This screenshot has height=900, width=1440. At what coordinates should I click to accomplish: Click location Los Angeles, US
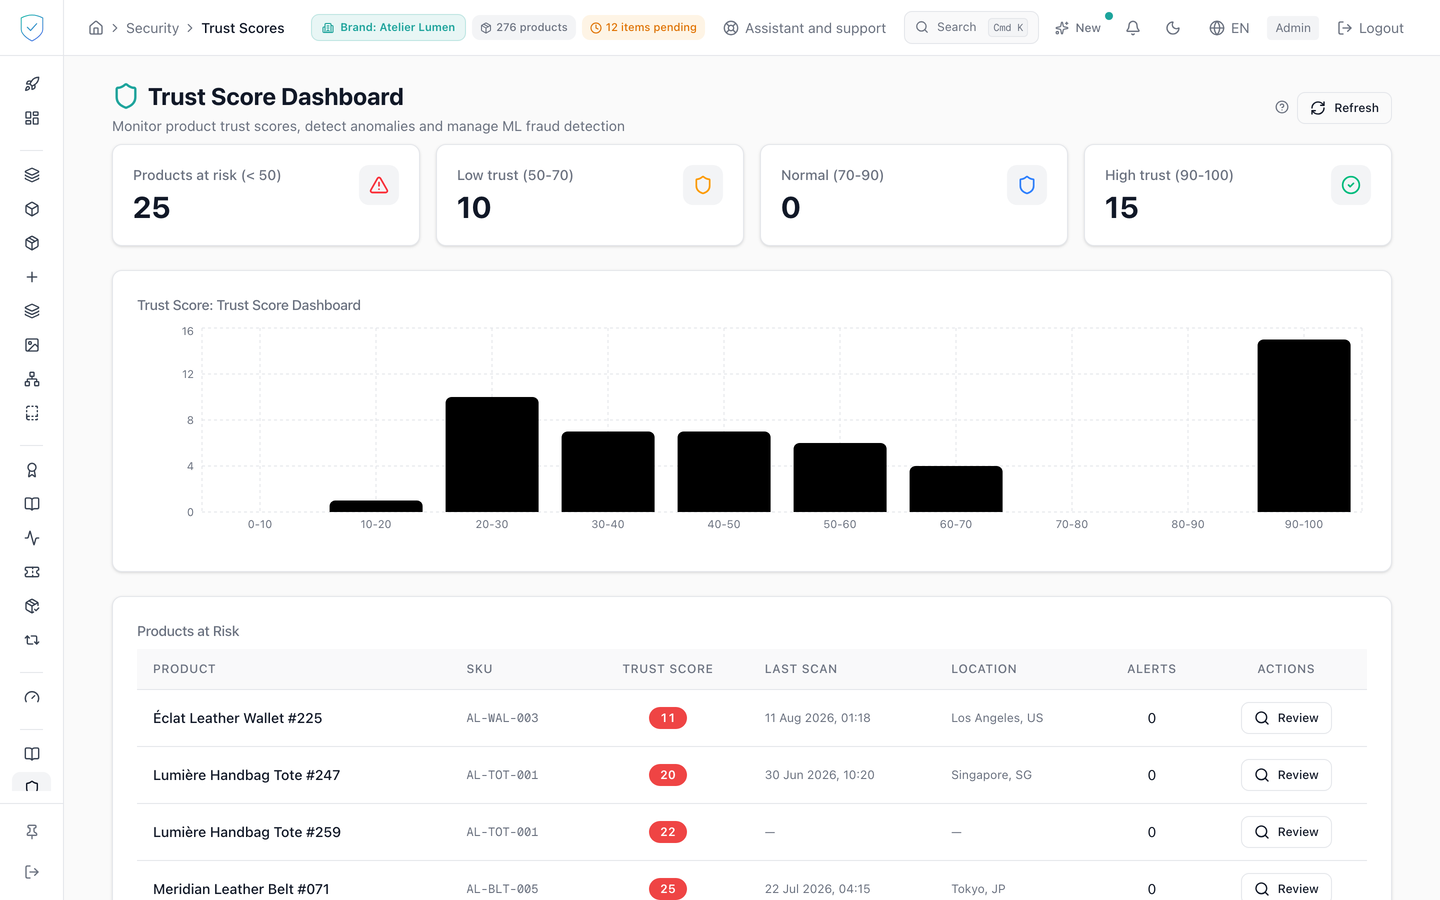(x=997, y=718)
